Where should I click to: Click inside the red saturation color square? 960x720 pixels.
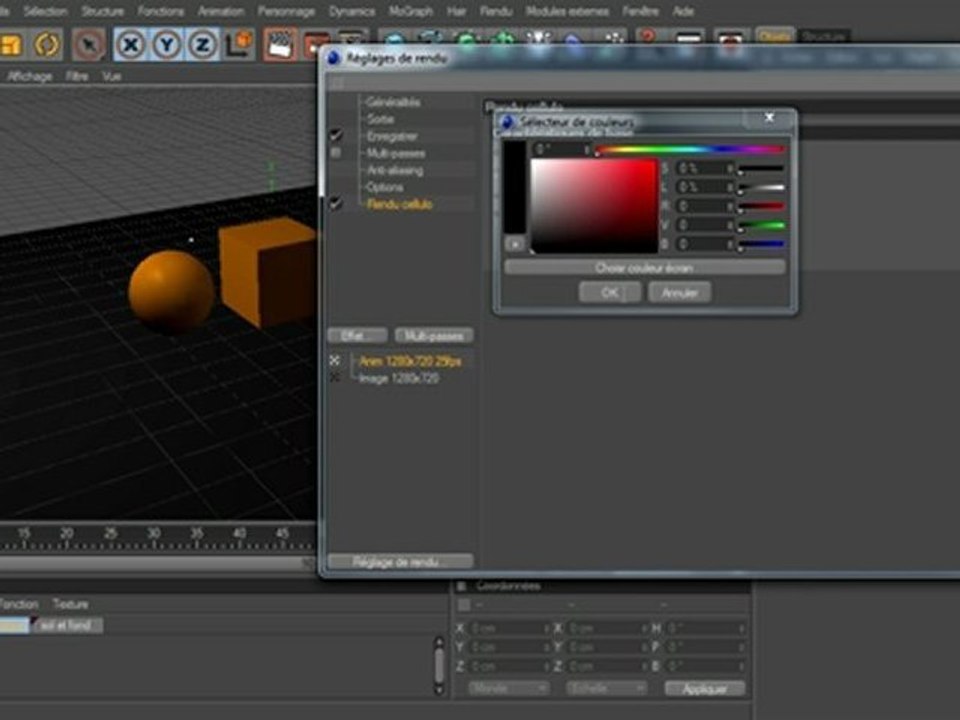point(594,205)
